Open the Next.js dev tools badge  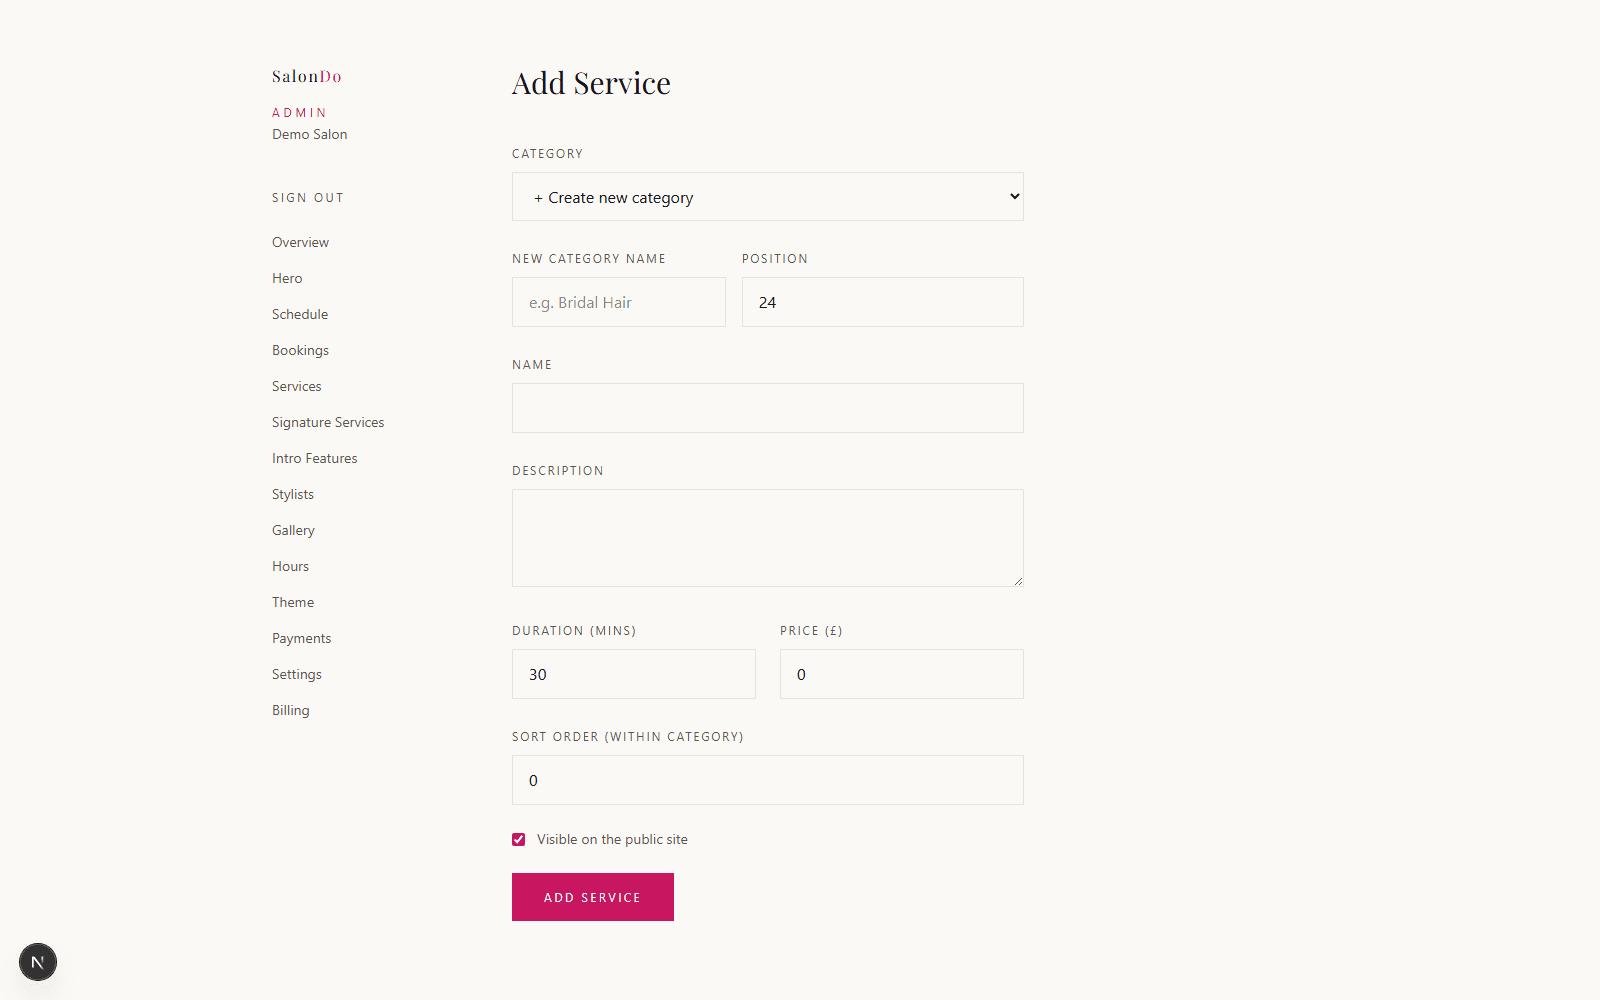[x=38, y=962]
